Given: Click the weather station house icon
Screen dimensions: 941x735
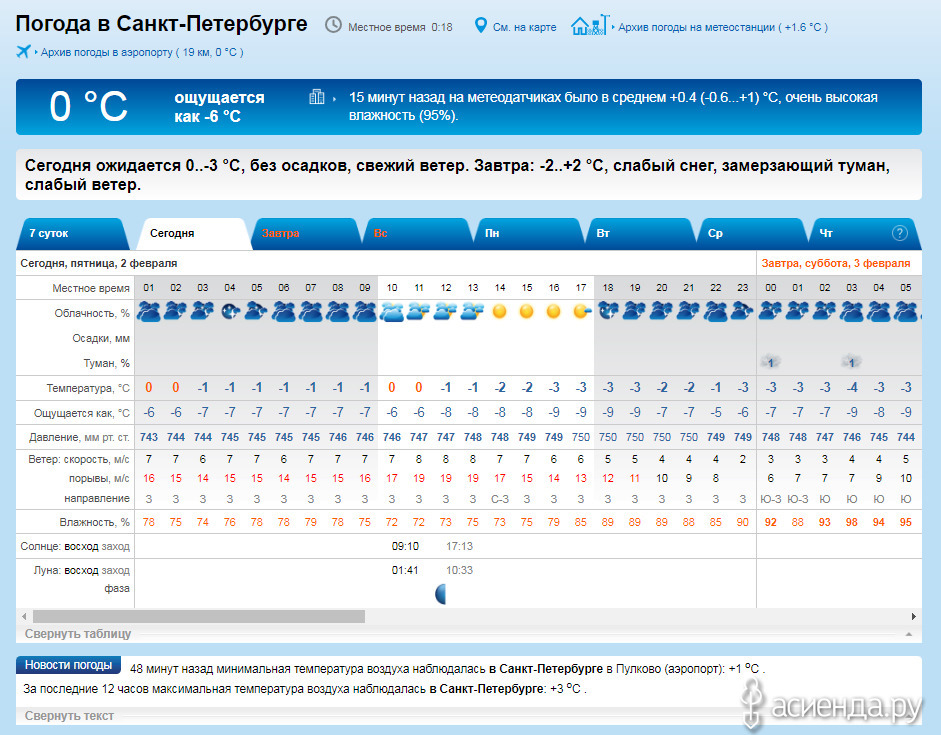Looking at the screenshot, I should click(590, 25).
